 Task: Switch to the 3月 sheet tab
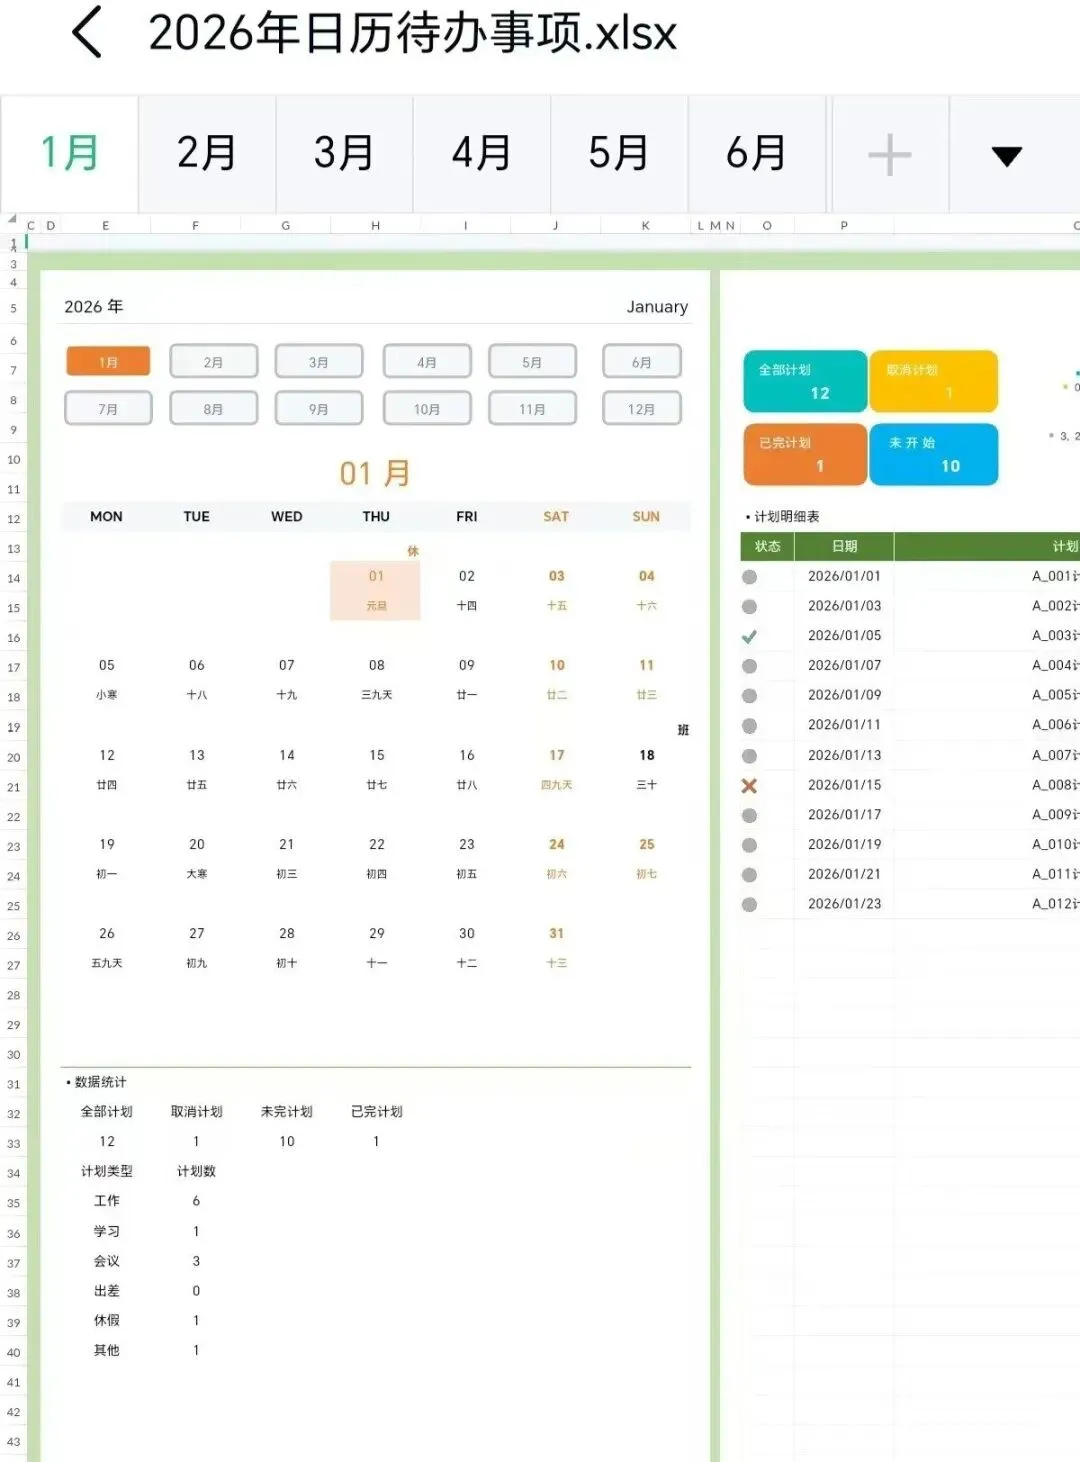tap(343, 154)
